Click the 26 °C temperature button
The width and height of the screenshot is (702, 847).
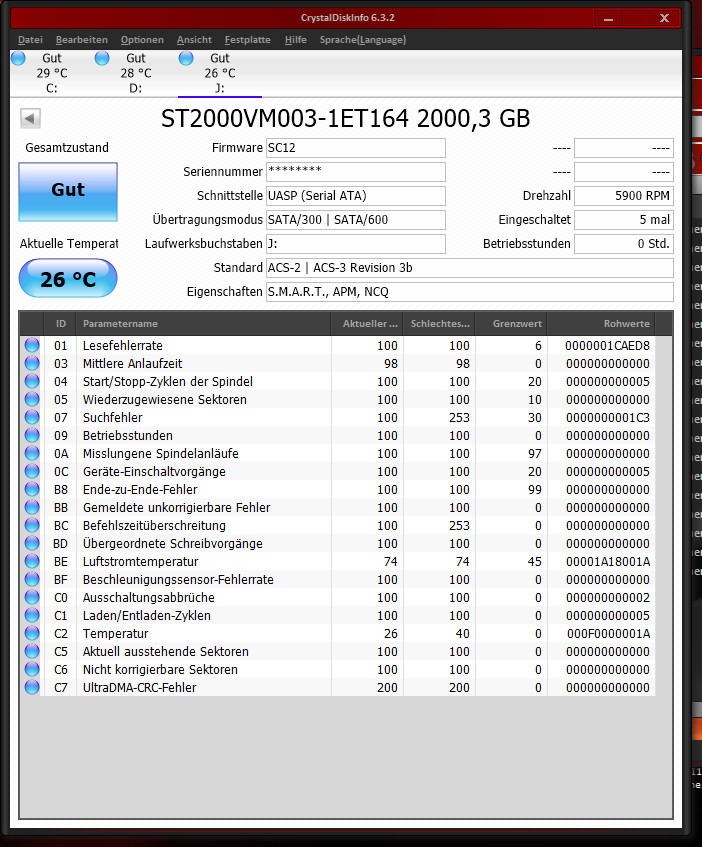[68, 279]
